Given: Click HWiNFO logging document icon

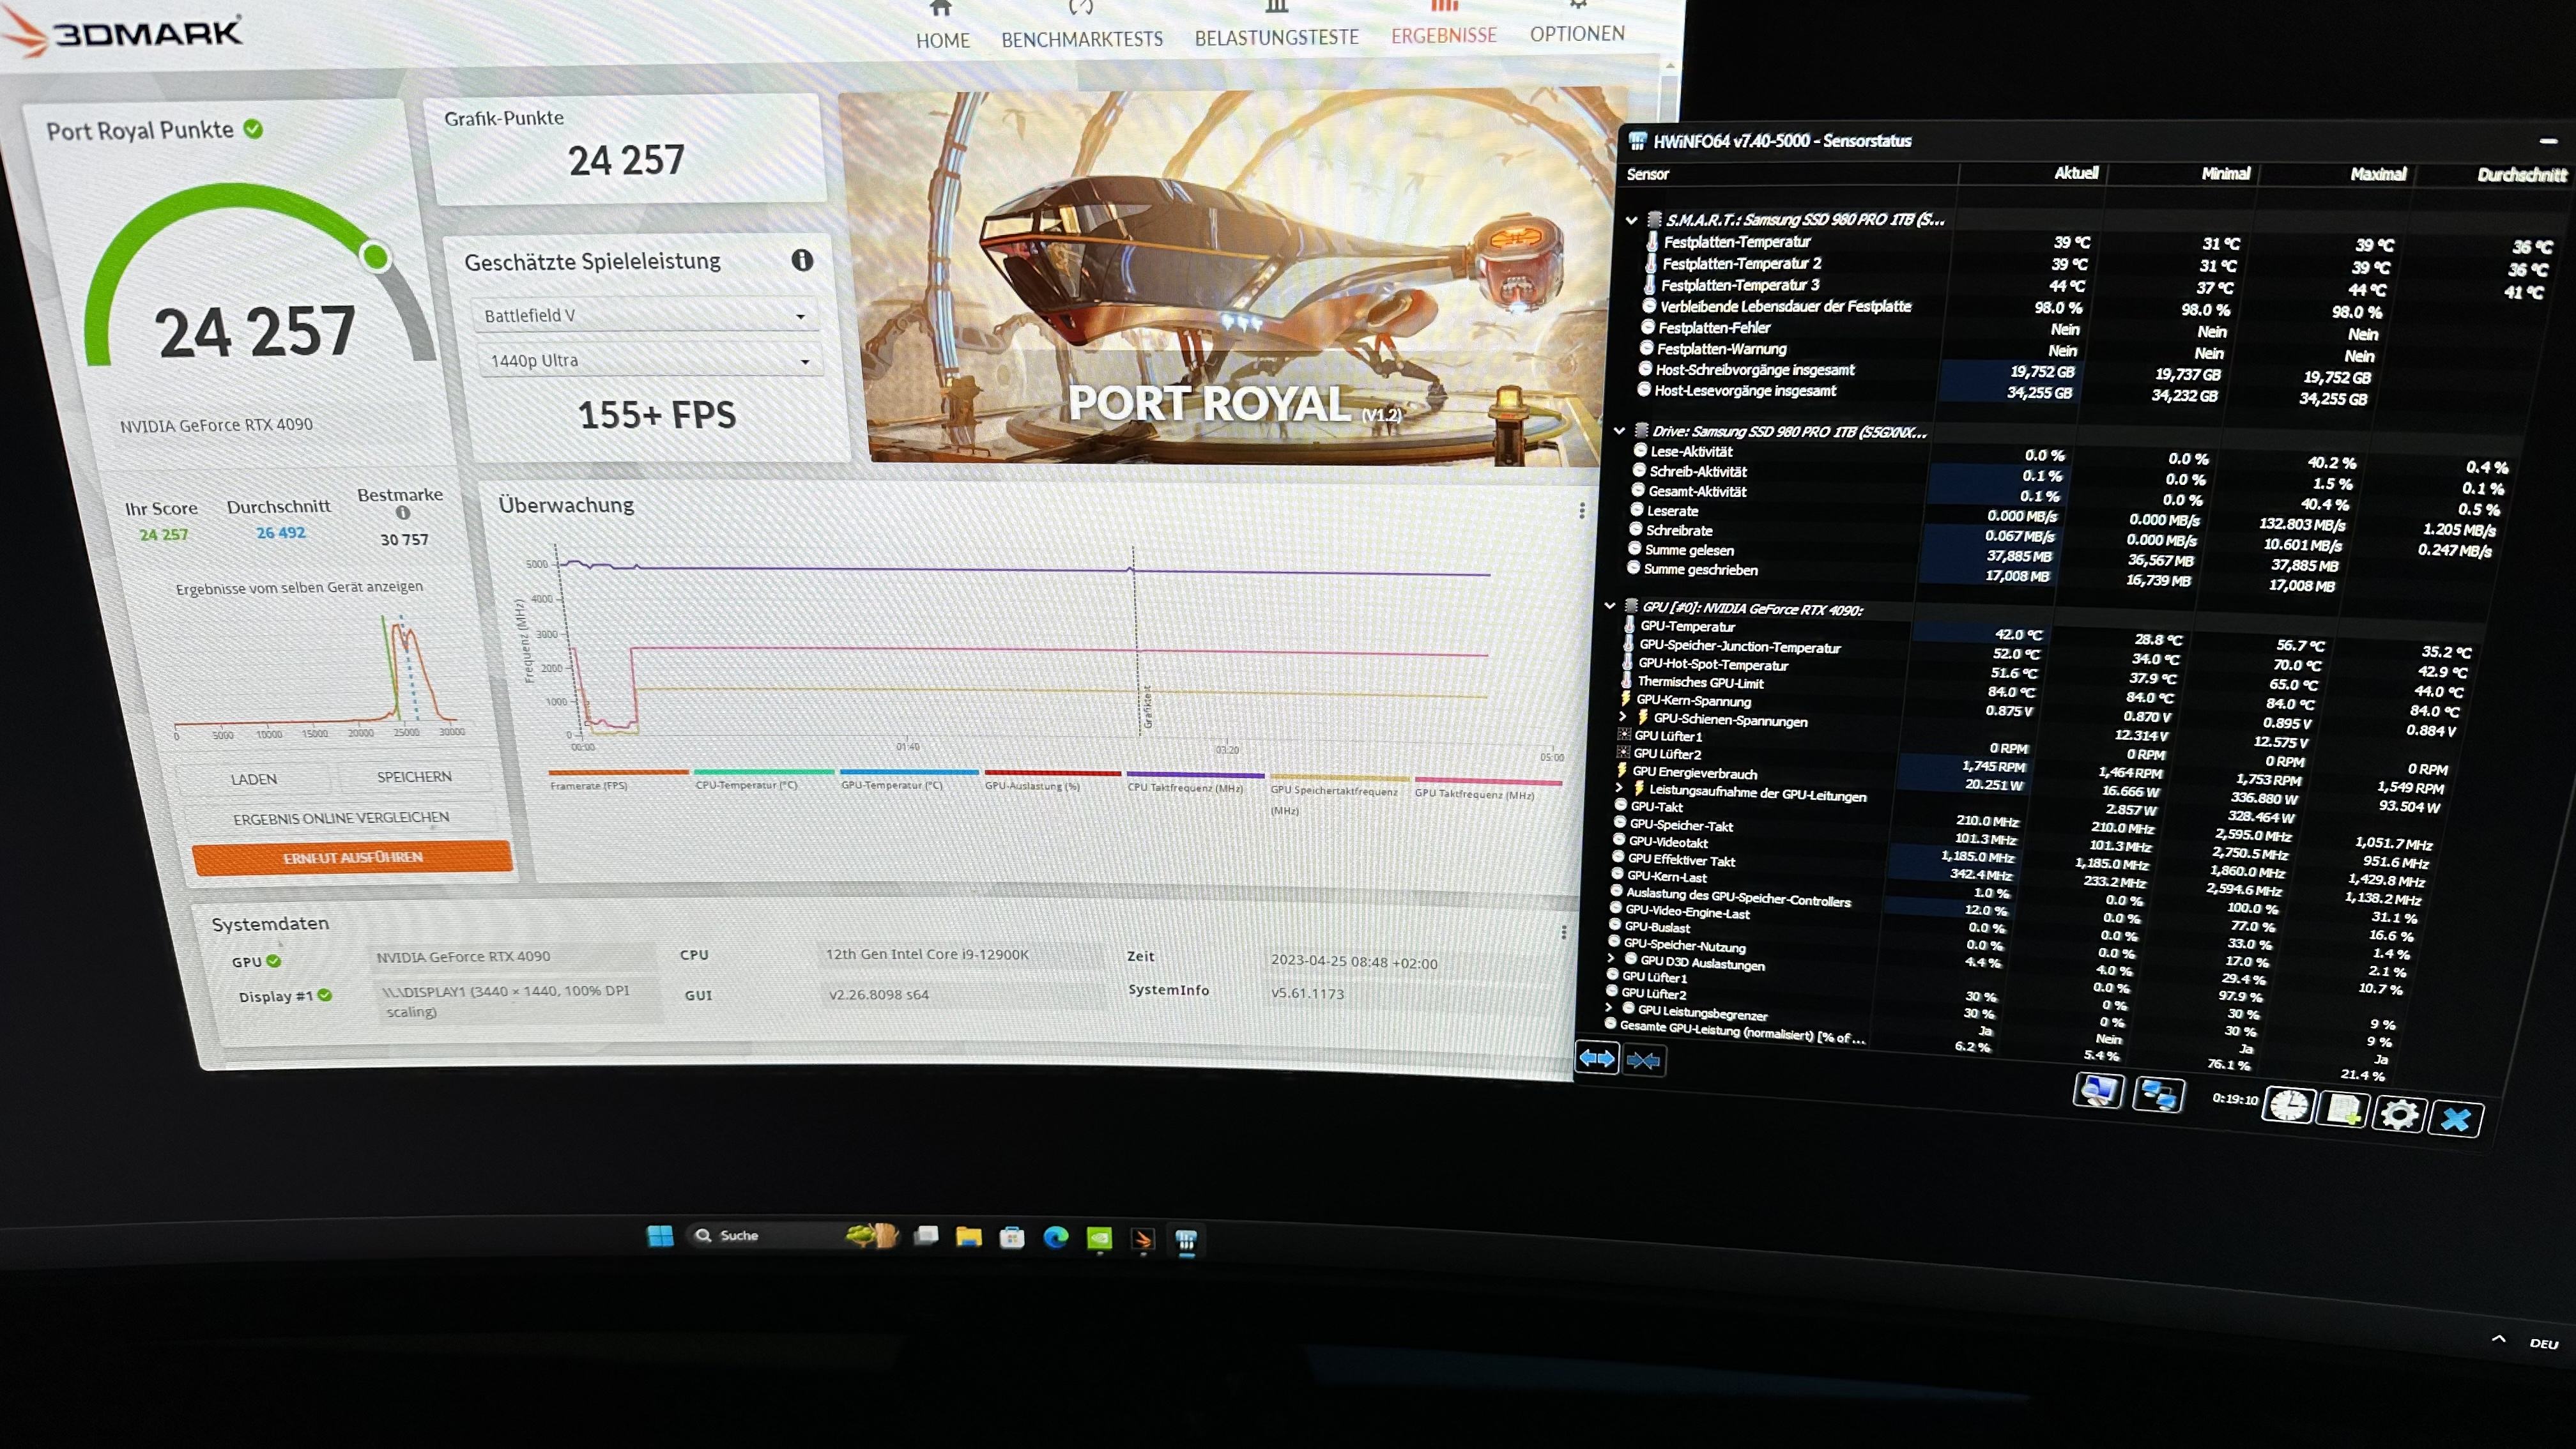Looking at the screenshot, I should coord(2344,1109).
